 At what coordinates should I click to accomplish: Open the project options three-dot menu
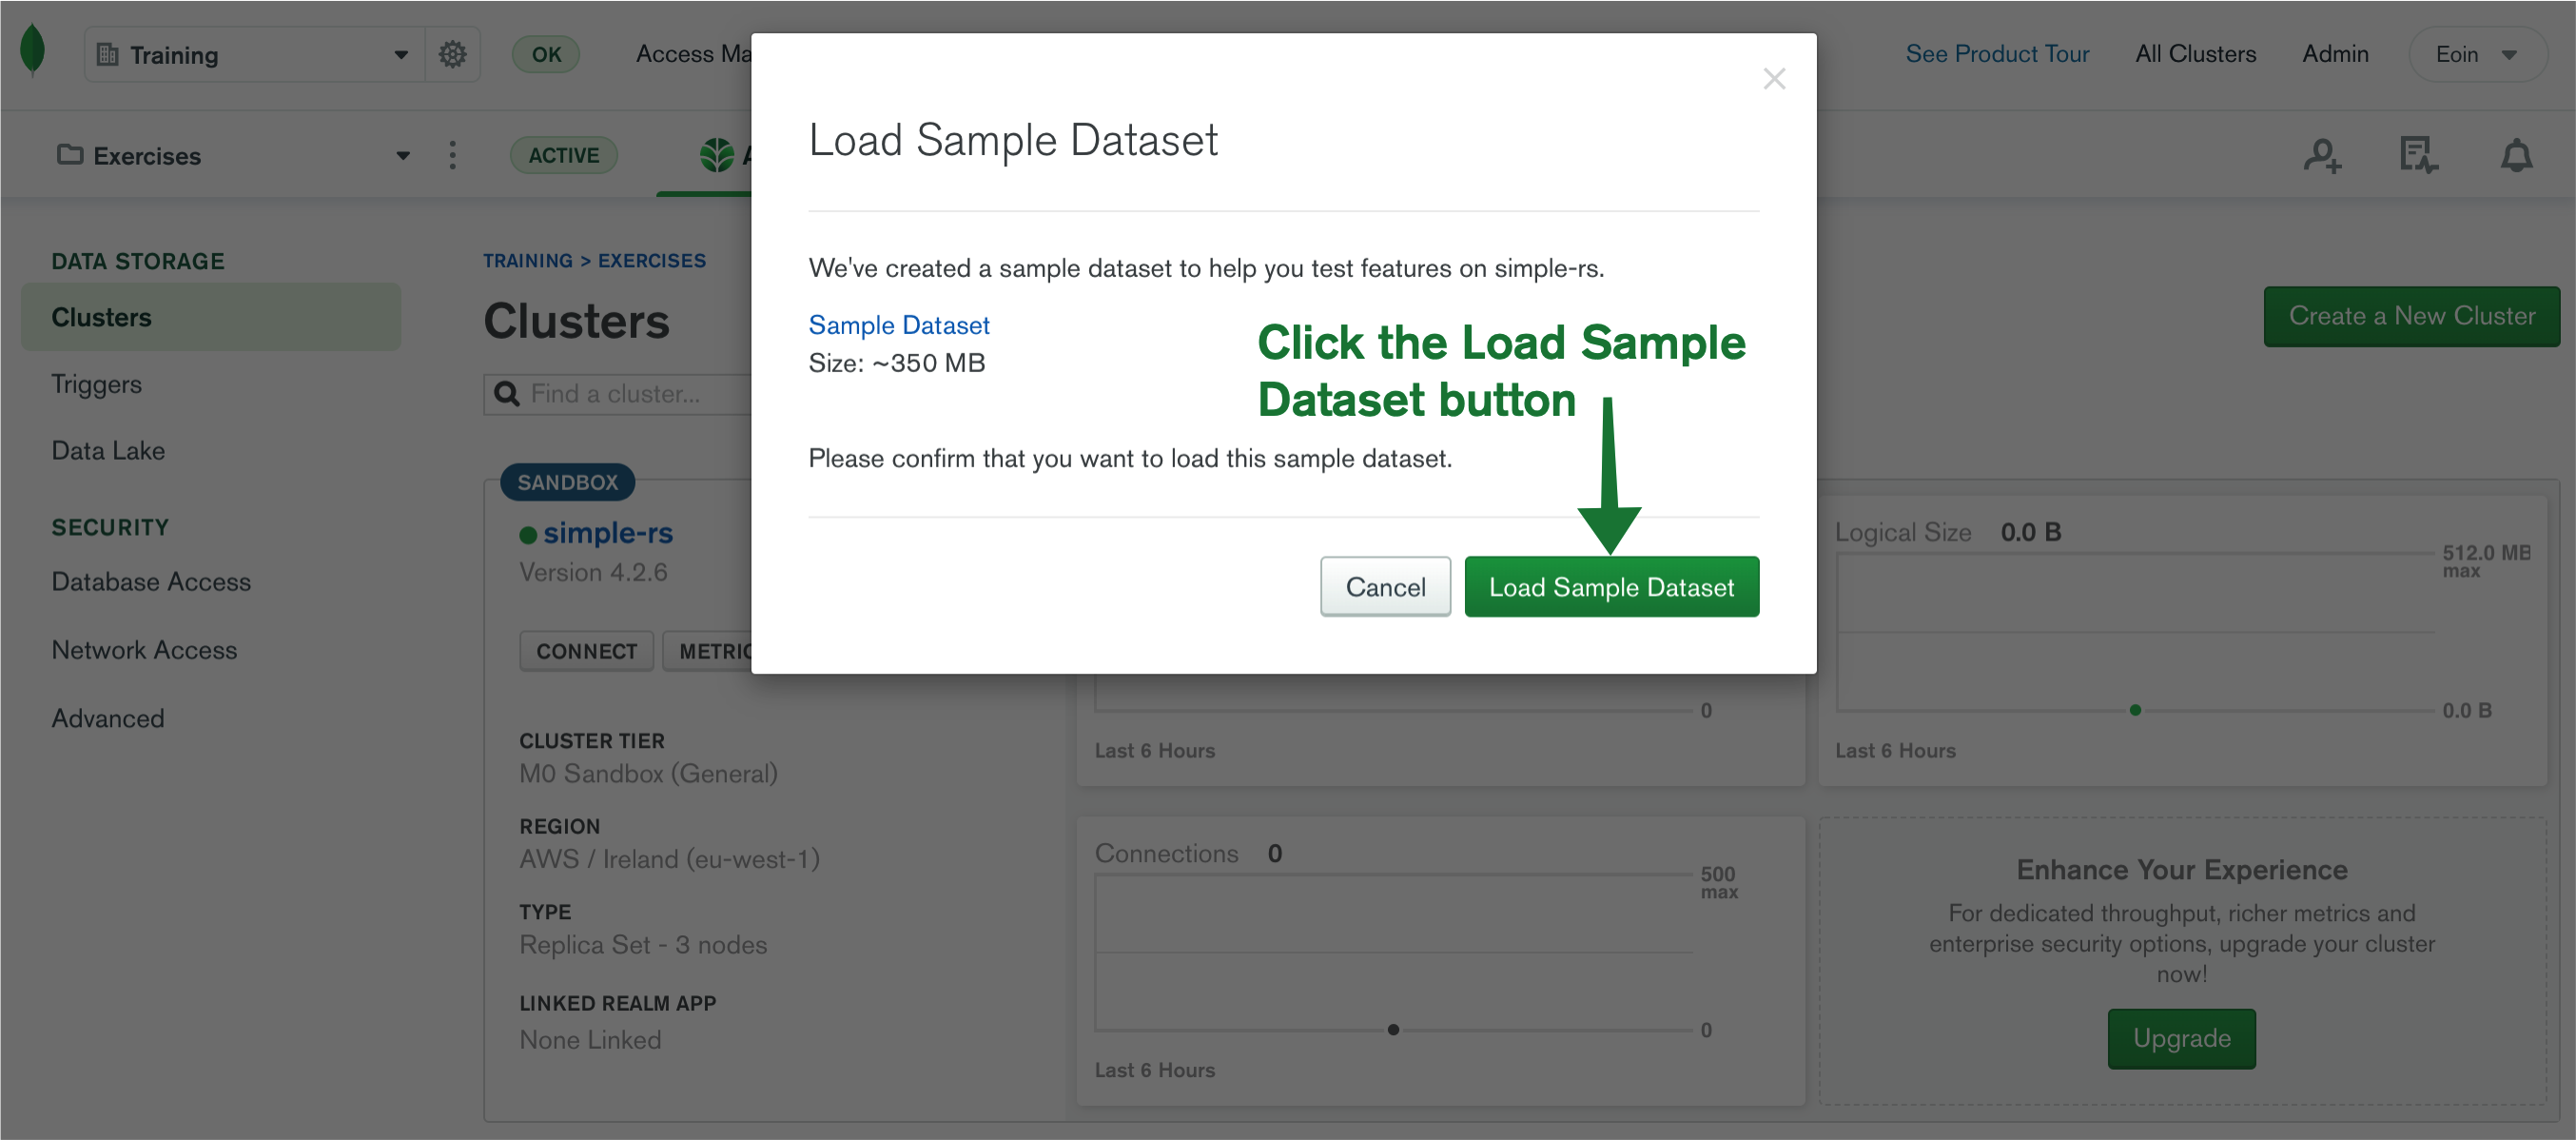click(x=453, y=155)
